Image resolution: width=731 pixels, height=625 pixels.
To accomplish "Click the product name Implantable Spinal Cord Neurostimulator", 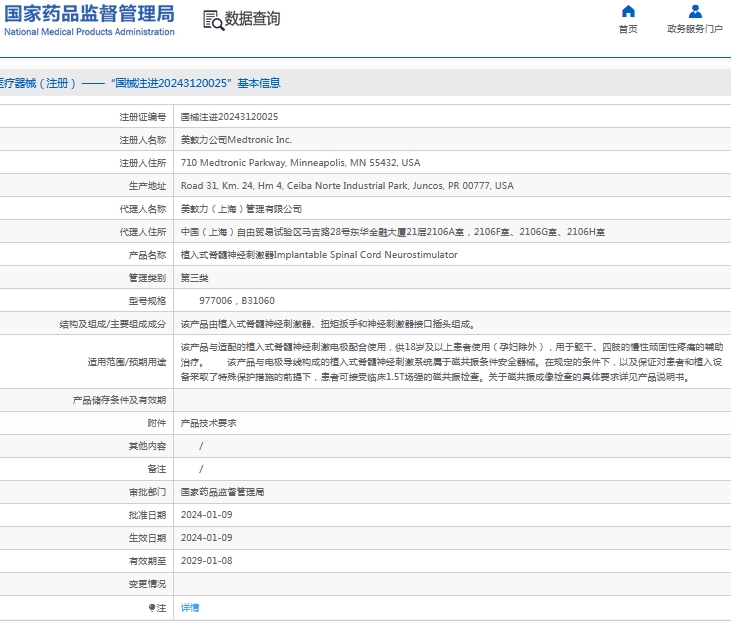I will 319,255.
